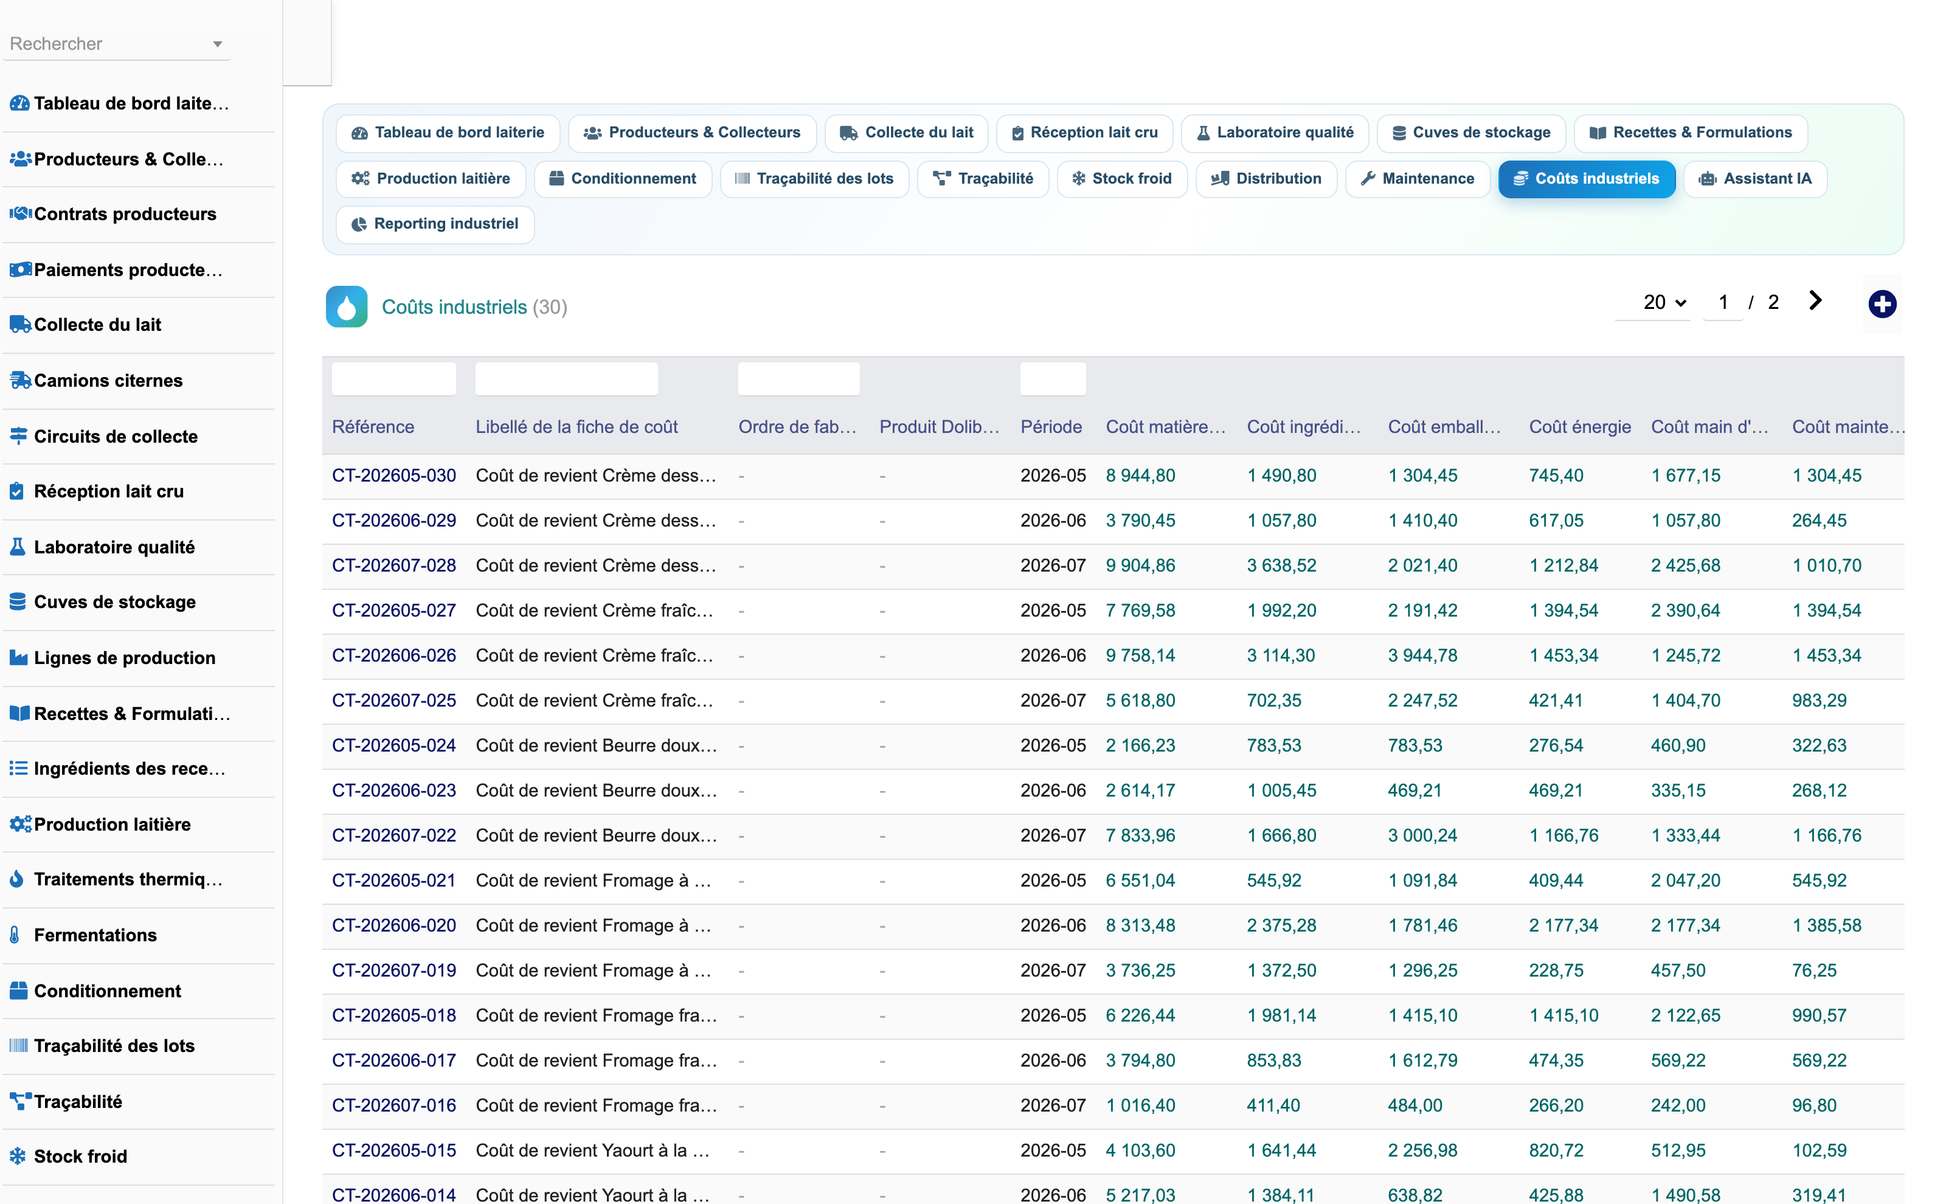Viewport: 1946px width, 1204px height.
Task: Open the Distribution tab
Action: tap(1266, 179)
